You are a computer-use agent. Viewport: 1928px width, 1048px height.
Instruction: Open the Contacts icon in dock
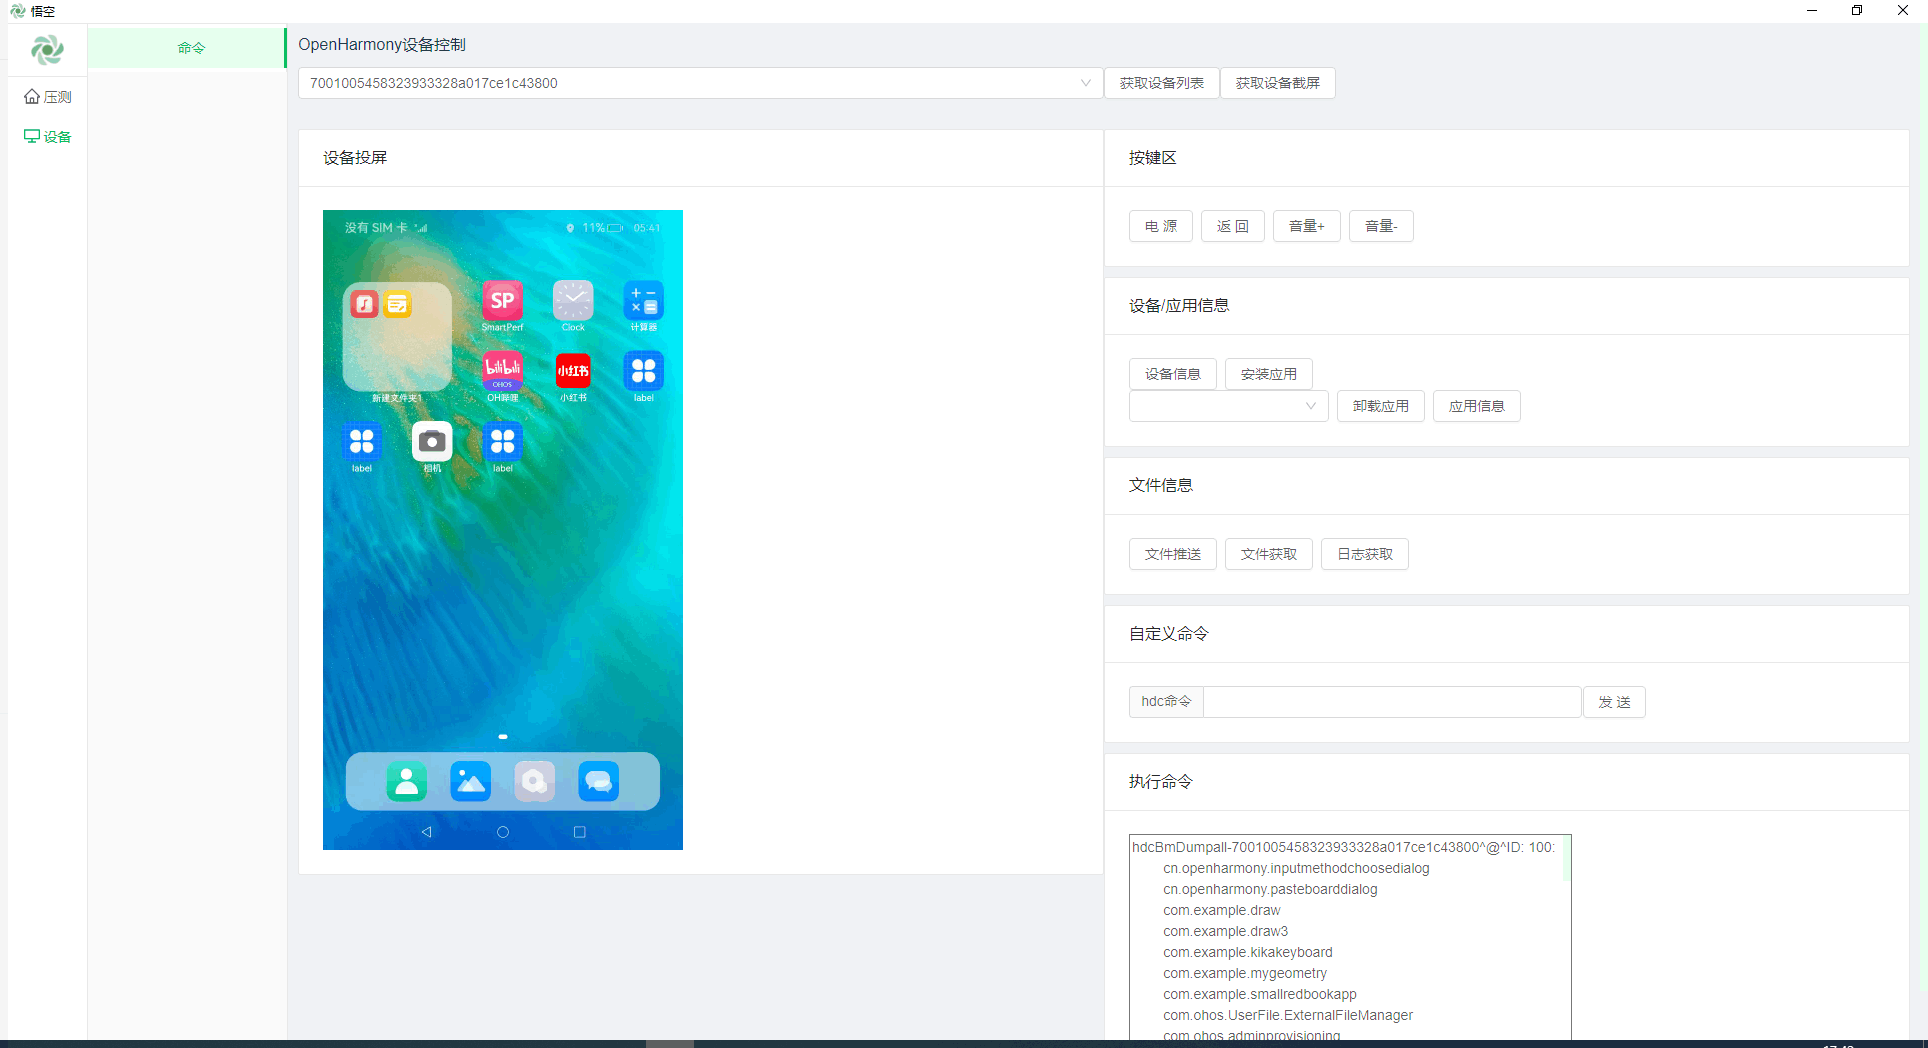point(406,781)
